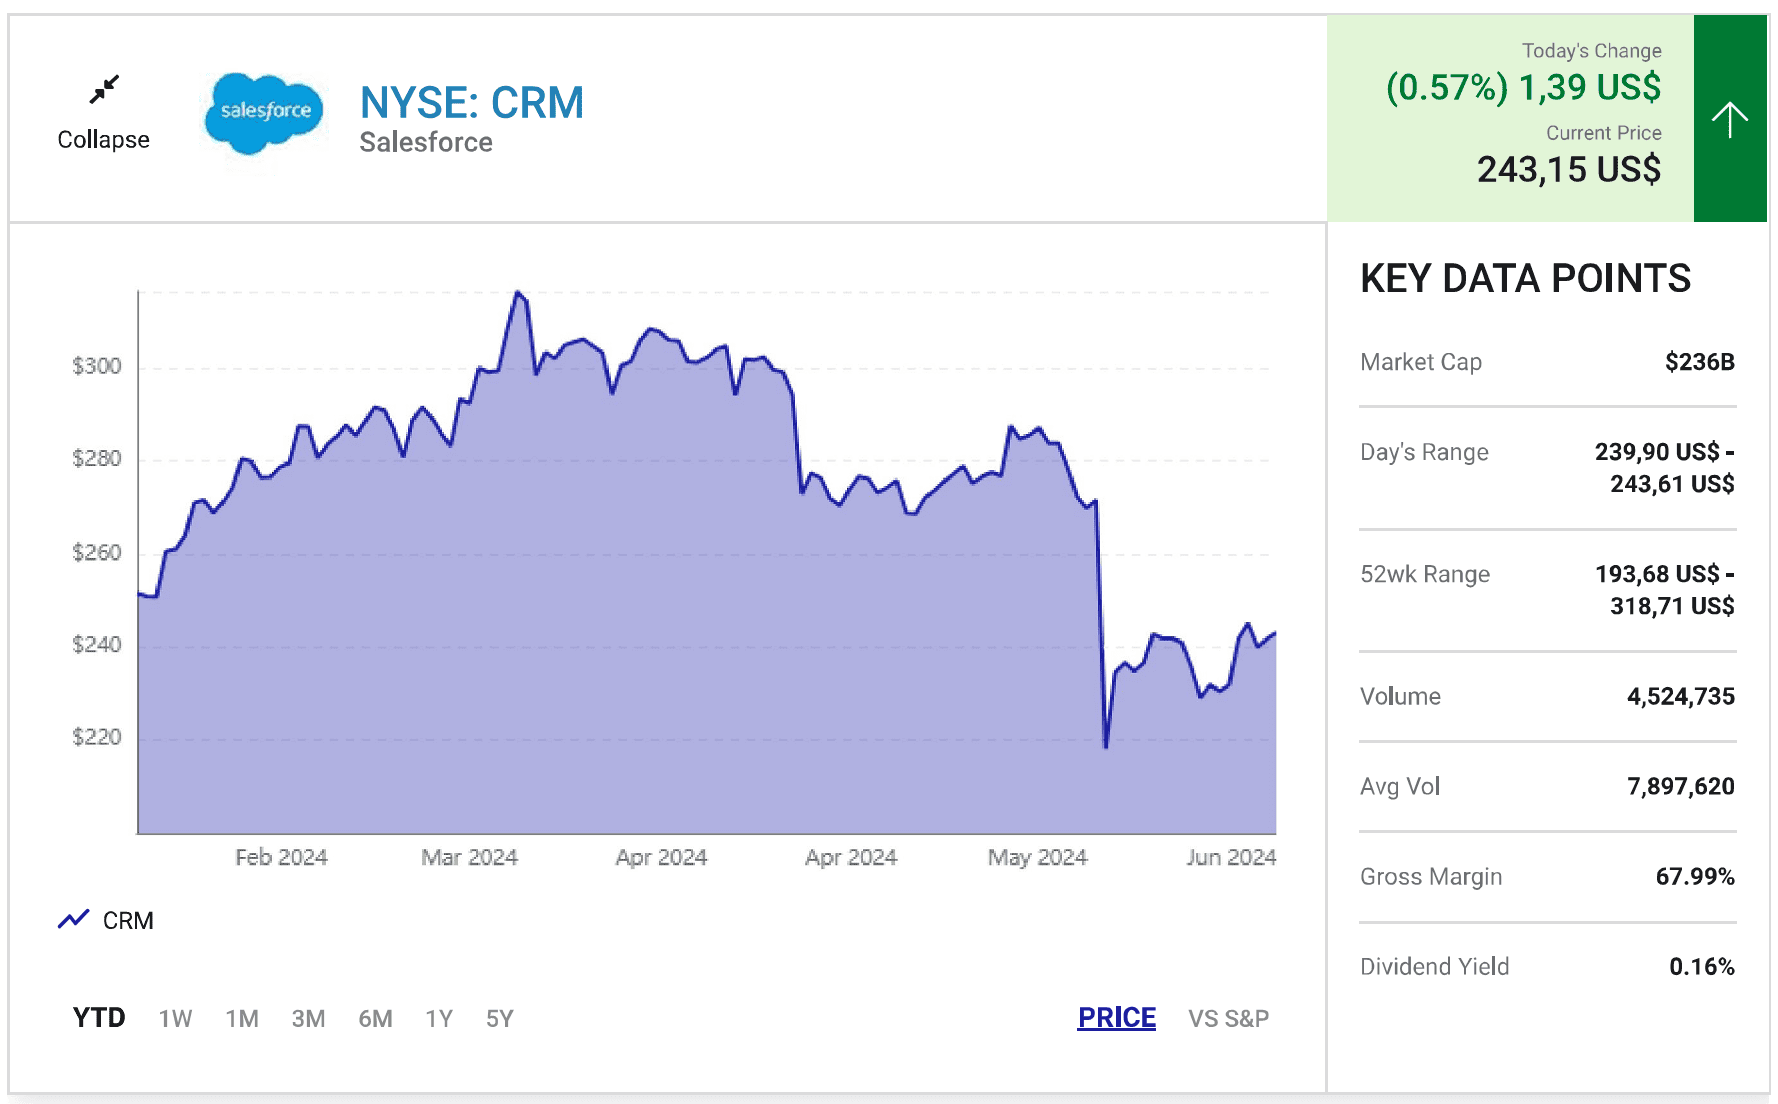
Task: Click the green up-arrow price indicator
Action: point(1730,118)
